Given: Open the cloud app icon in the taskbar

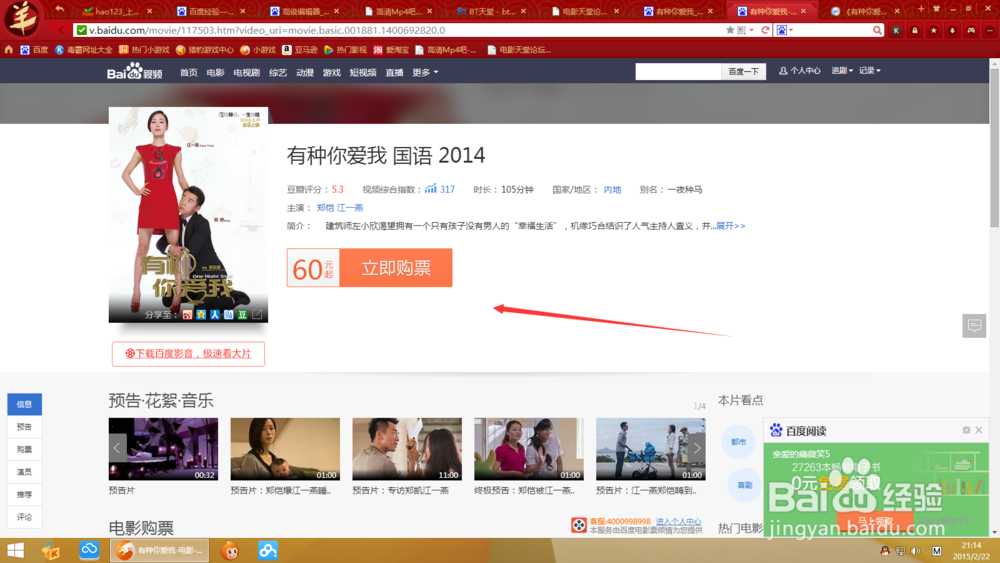Looking at the screenshot, I should tap(89, 550).
